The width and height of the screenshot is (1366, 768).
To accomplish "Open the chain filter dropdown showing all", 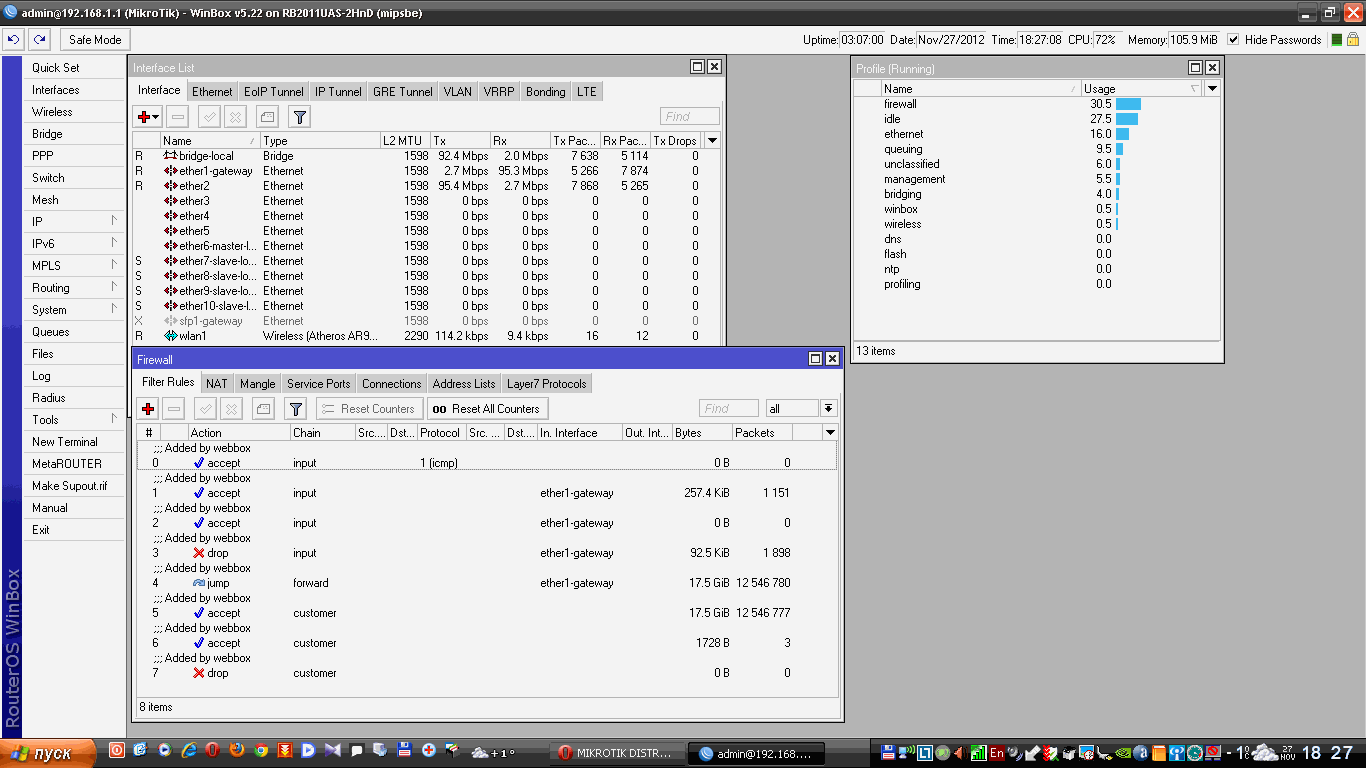I will point(828,409).
